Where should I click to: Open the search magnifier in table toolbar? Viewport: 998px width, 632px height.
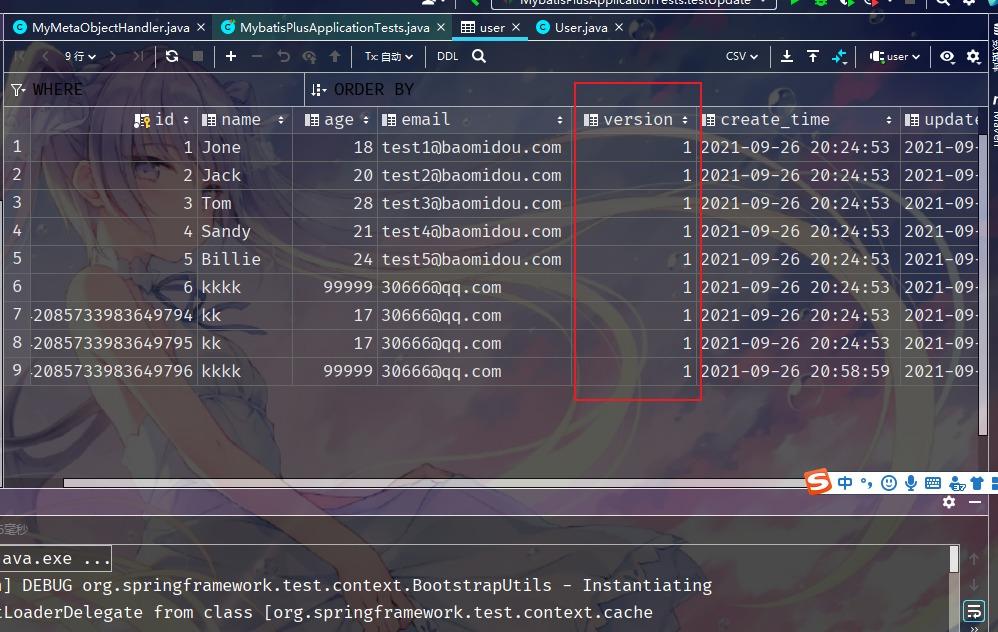pyautogui.click(x=479, y=57)
